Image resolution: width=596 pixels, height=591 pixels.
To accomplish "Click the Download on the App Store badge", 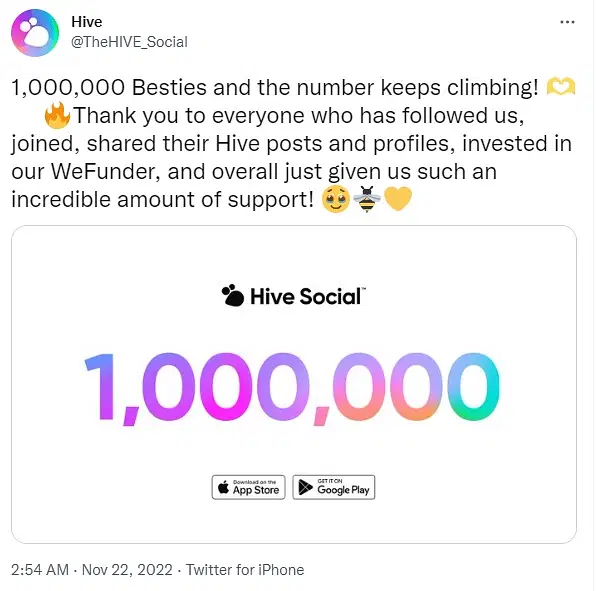I will (248, 487).
